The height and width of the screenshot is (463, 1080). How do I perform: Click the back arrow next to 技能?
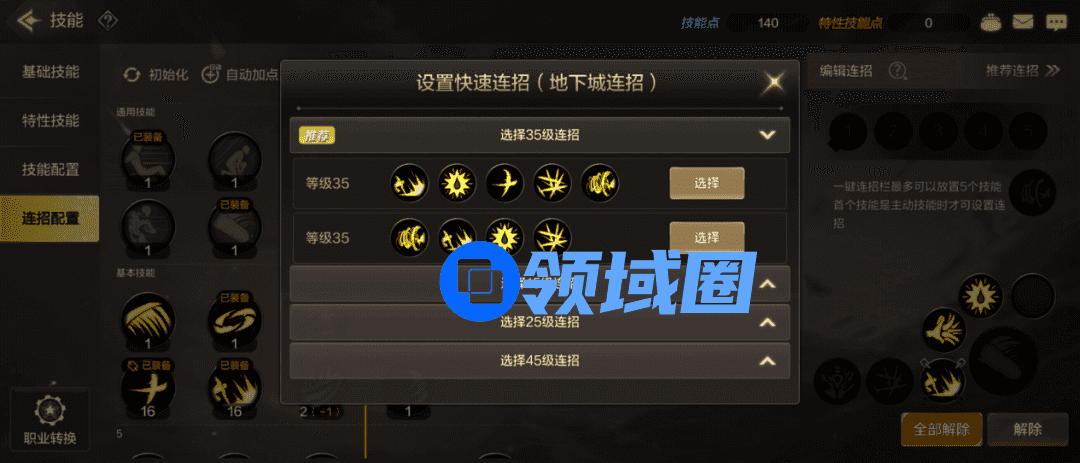(28, 21)
